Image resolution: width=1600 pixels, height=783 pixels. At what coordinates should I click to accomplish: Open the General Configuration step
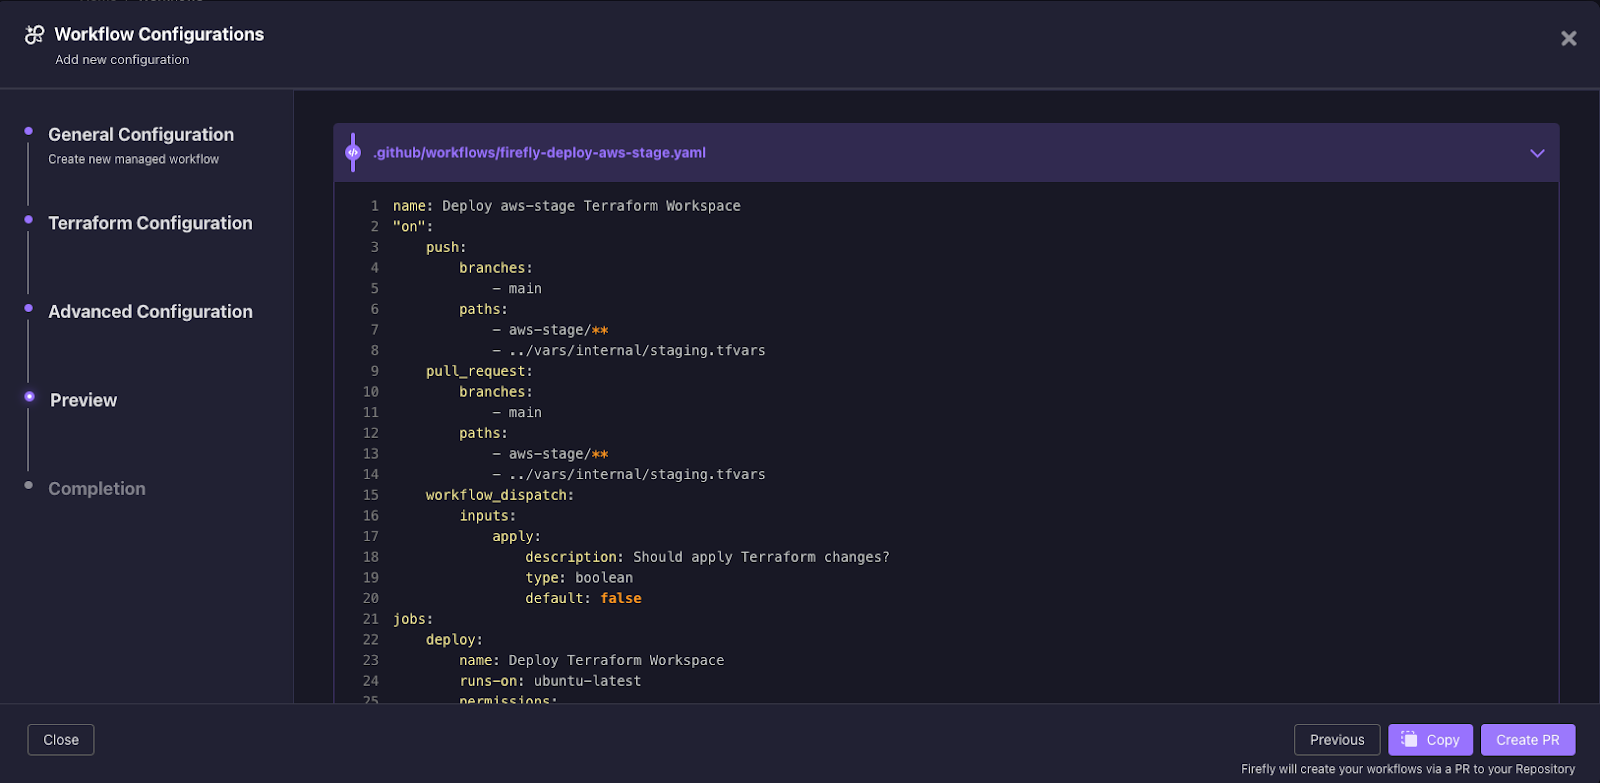(x=141, y=134)
